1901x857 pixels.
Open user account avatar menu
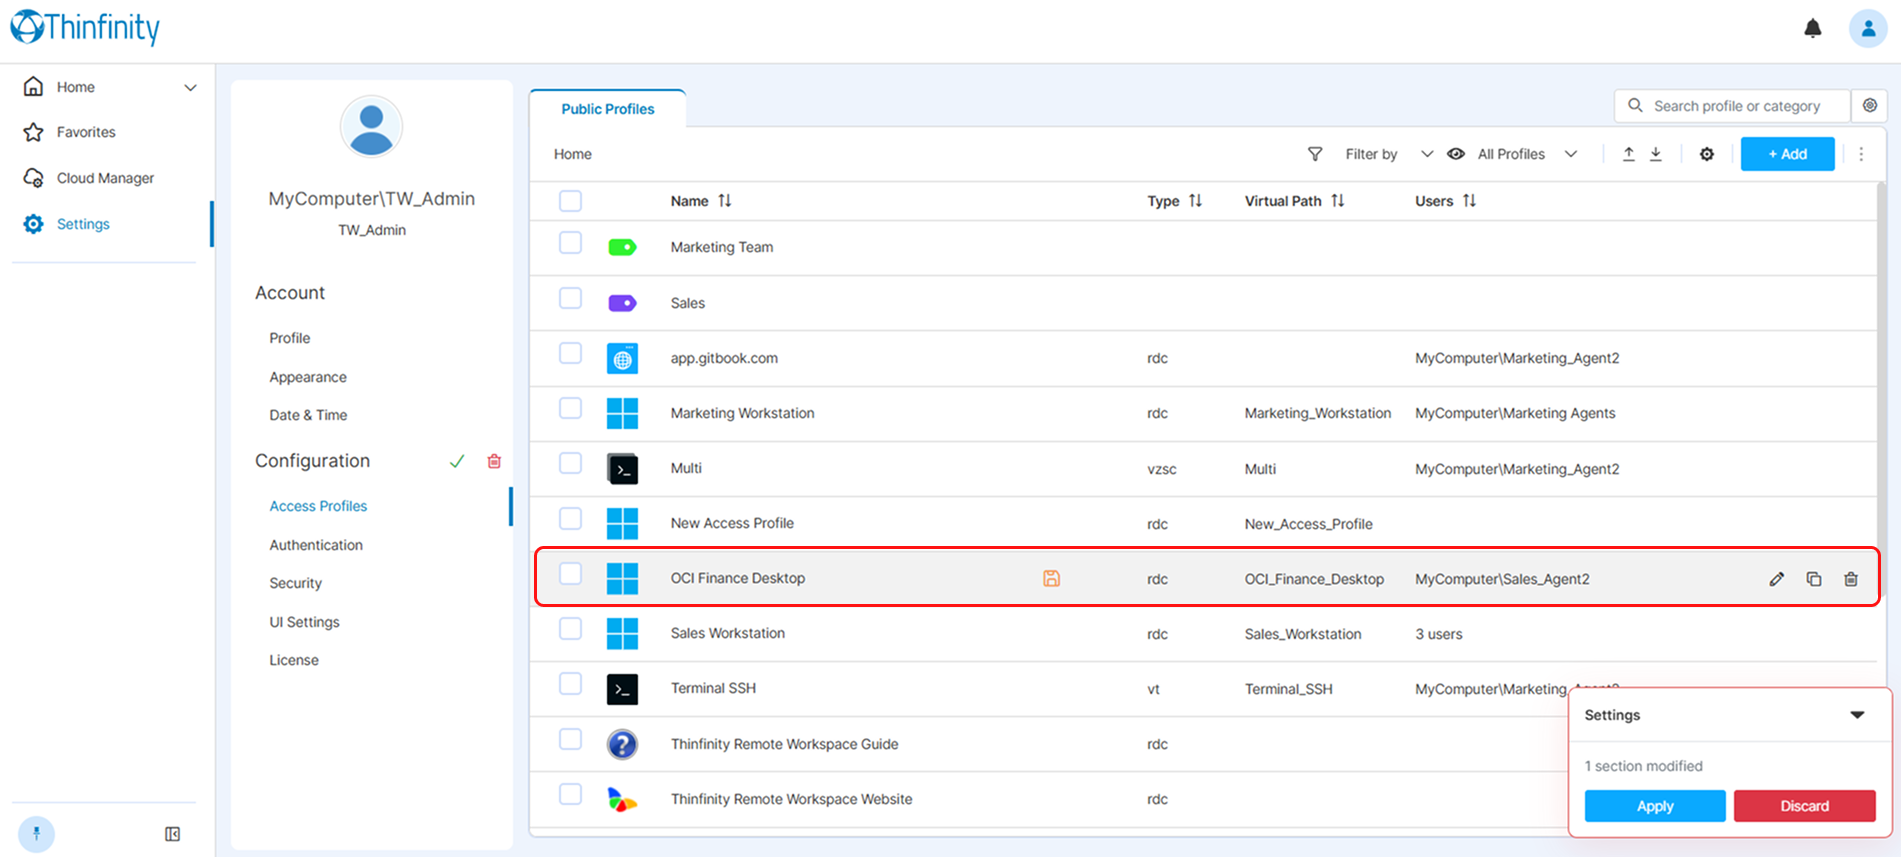tap(1867, 28)
